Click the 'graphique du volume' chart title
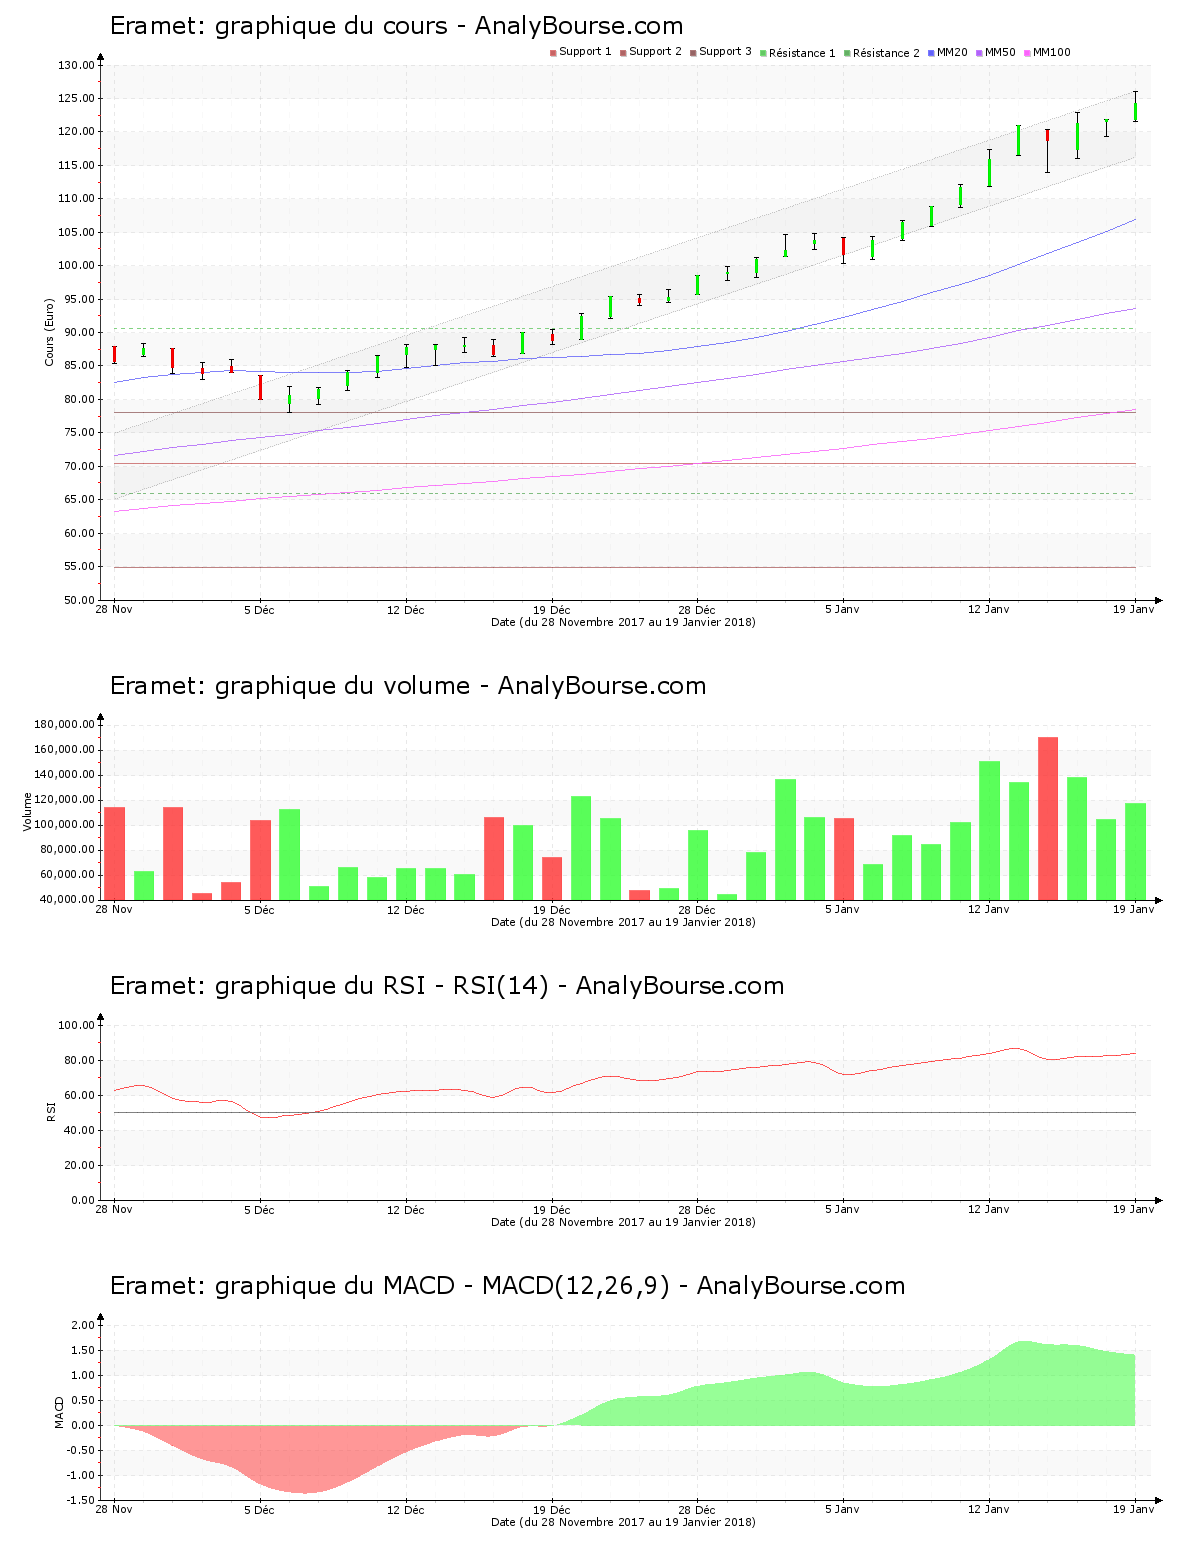Image resolution: width=1200 pixels, height=1550 pixels. [408, 686]
